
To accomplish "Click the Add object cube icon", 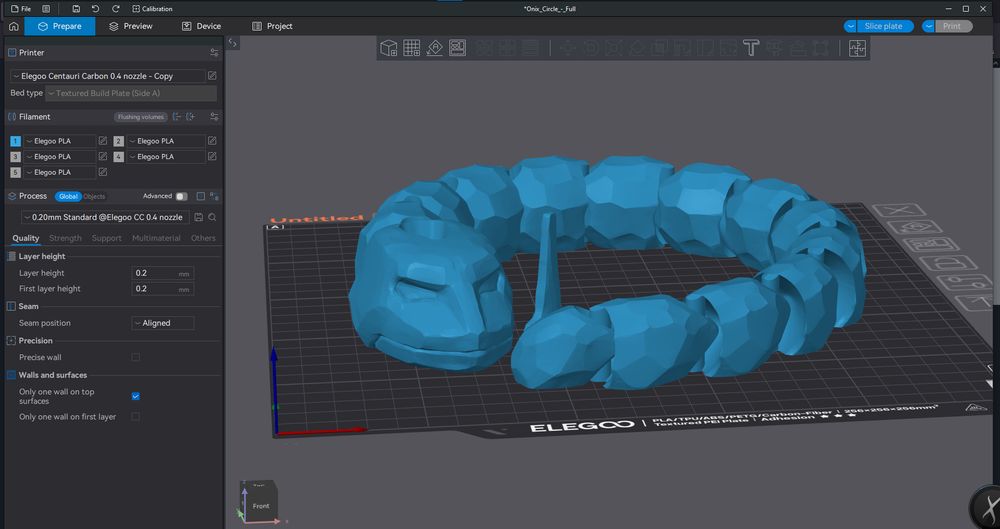I will tap(389, 47).
